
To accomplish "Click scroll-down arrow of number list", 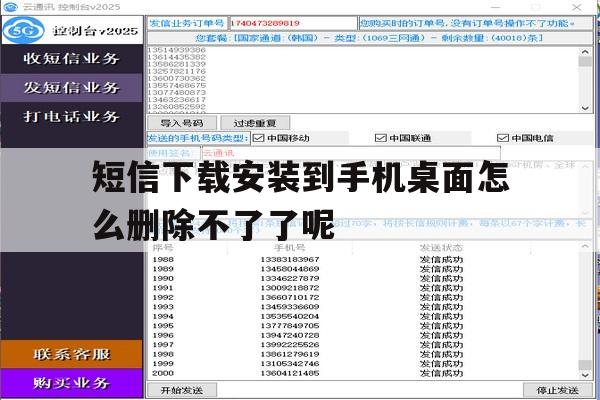I will pyautogui.click(x=585, y=108).
